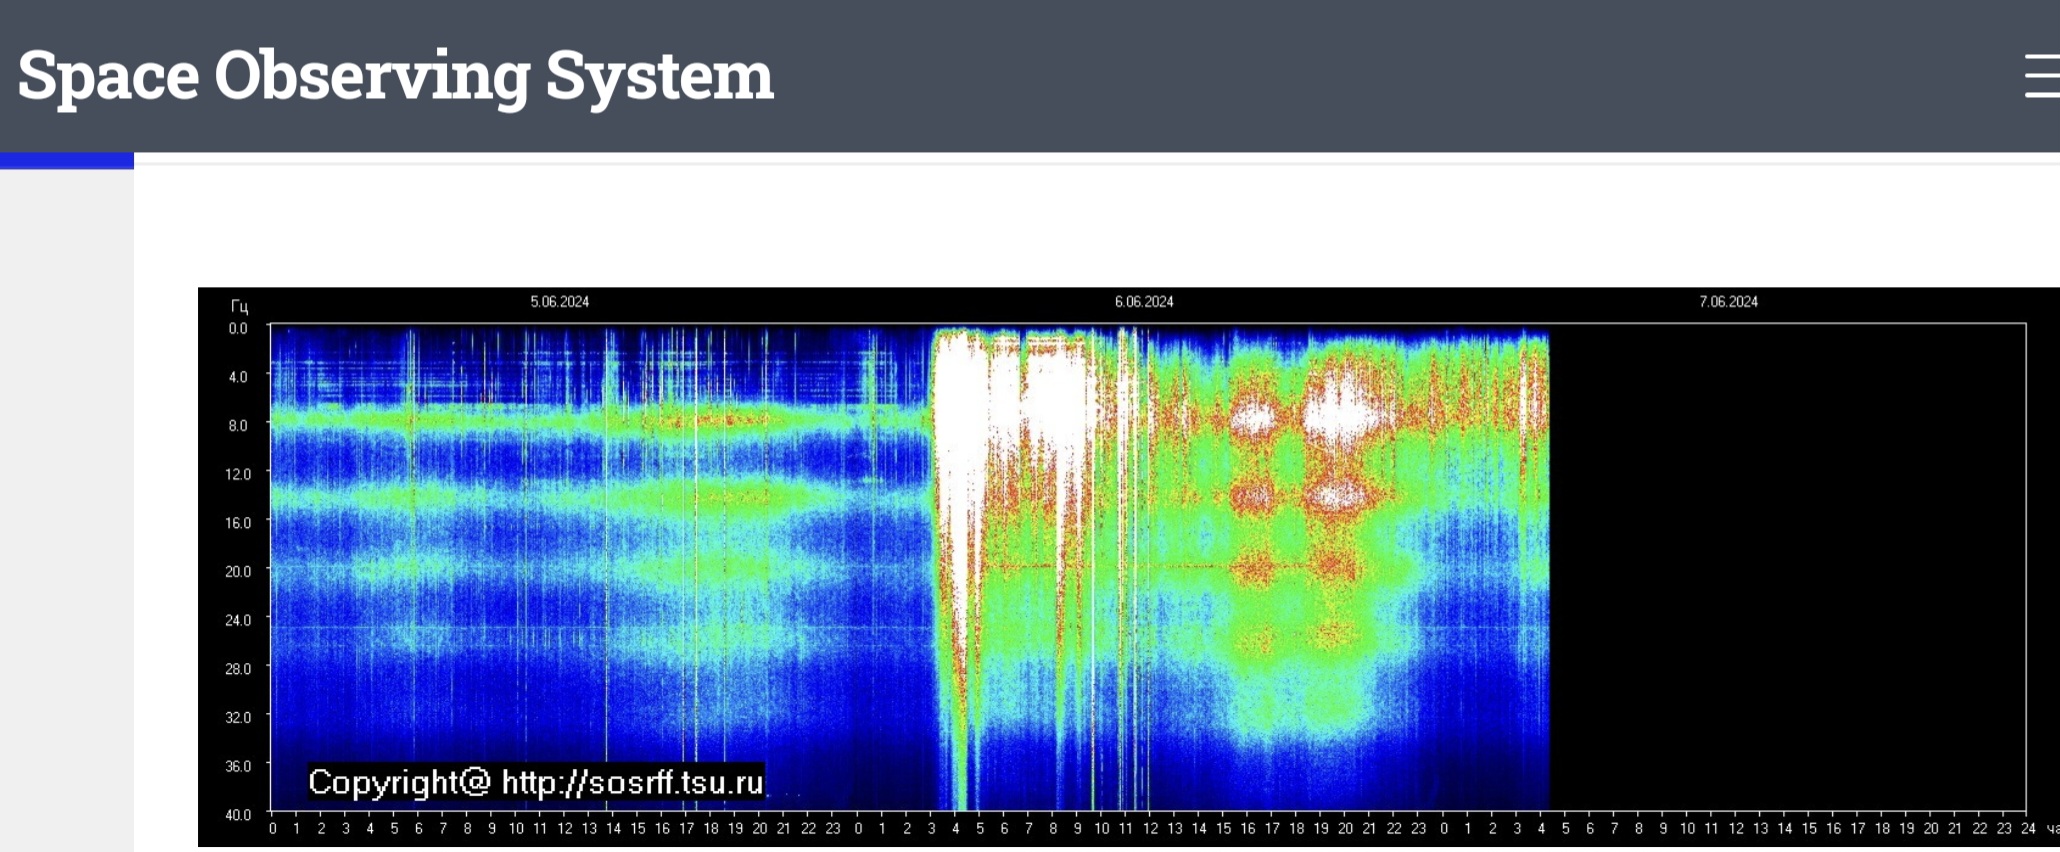Click the blue active tab indicator bar
Image resolution: width=2060 pixels, height=852 pixels.
click(x=67, y=160)
